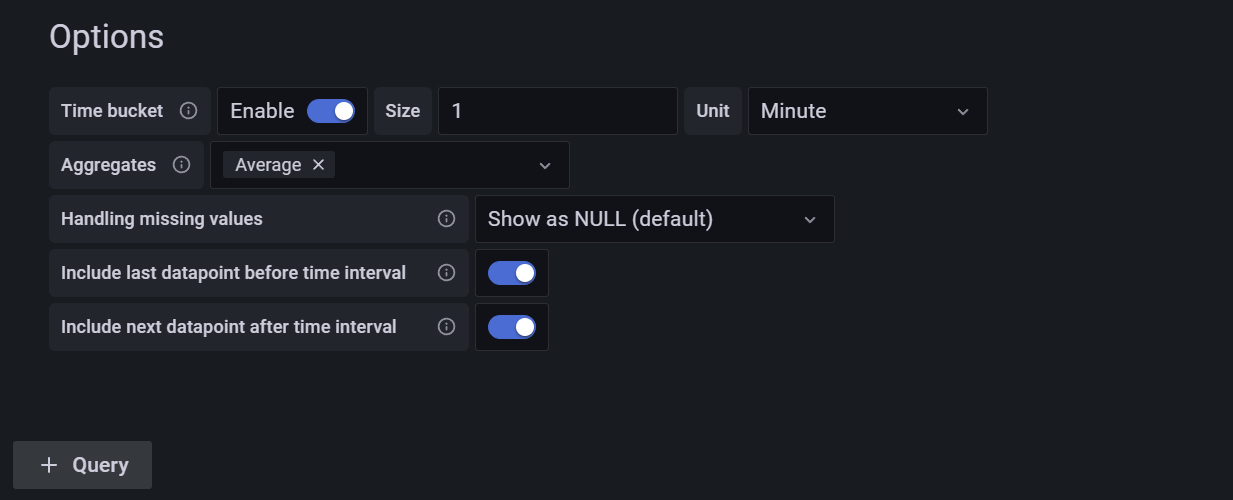The image size is (1233, 500).
Task: Click the Time bucket info icon
Action: 188,111
